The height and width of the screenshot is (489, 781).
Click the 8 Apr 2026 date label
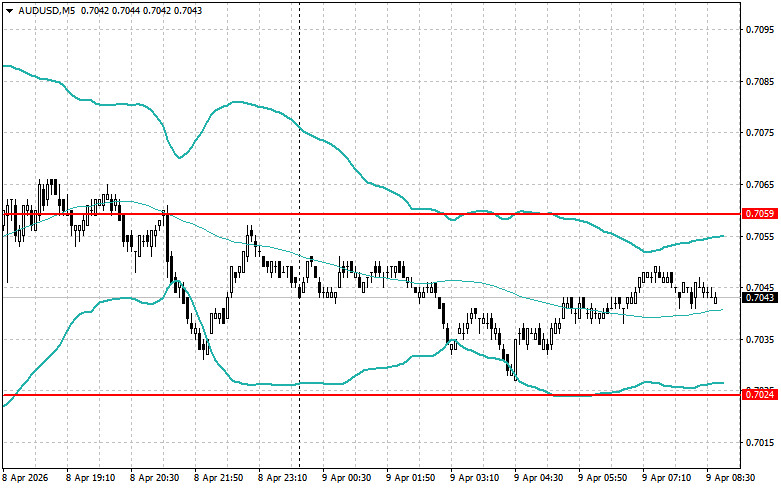(x=25, y=478)
